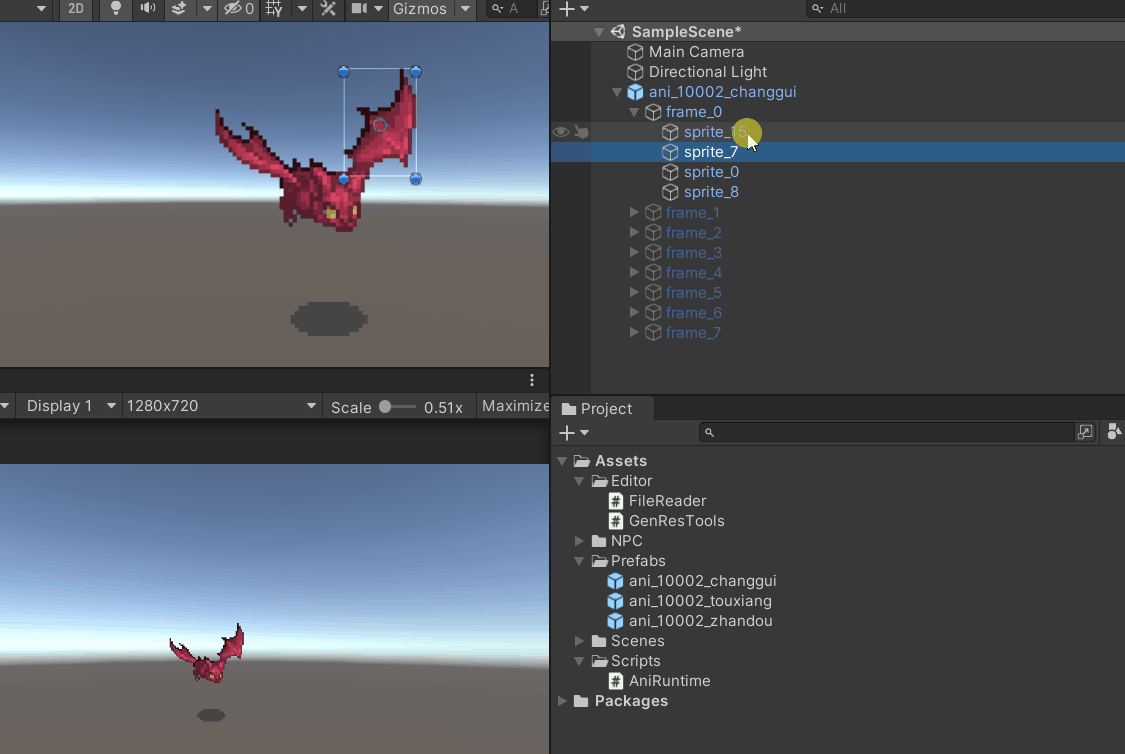Viewport: 1125px width, 754px height.
Task: Click prefab icon of ani_10002_zhandou
Action: [x=616, y=621]
